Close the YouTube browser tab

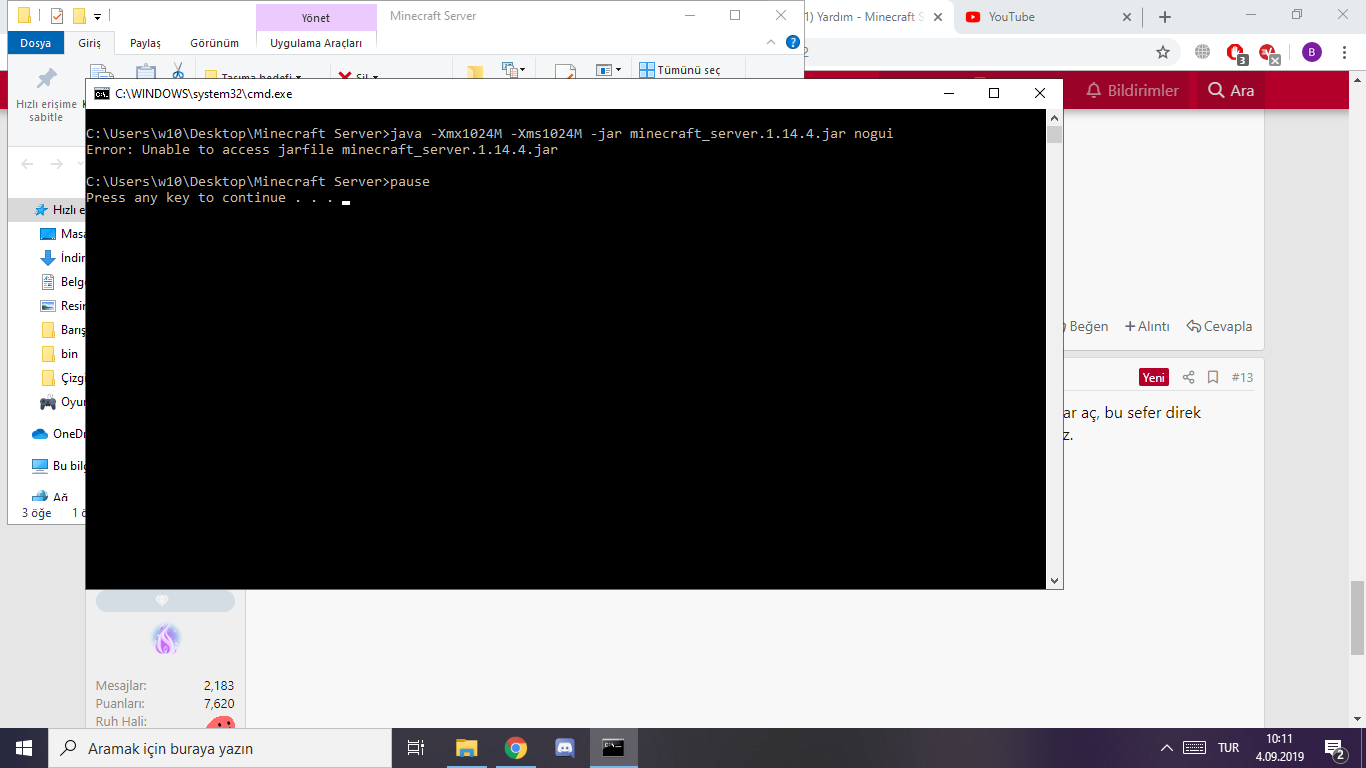click(x=1127, y=17)
